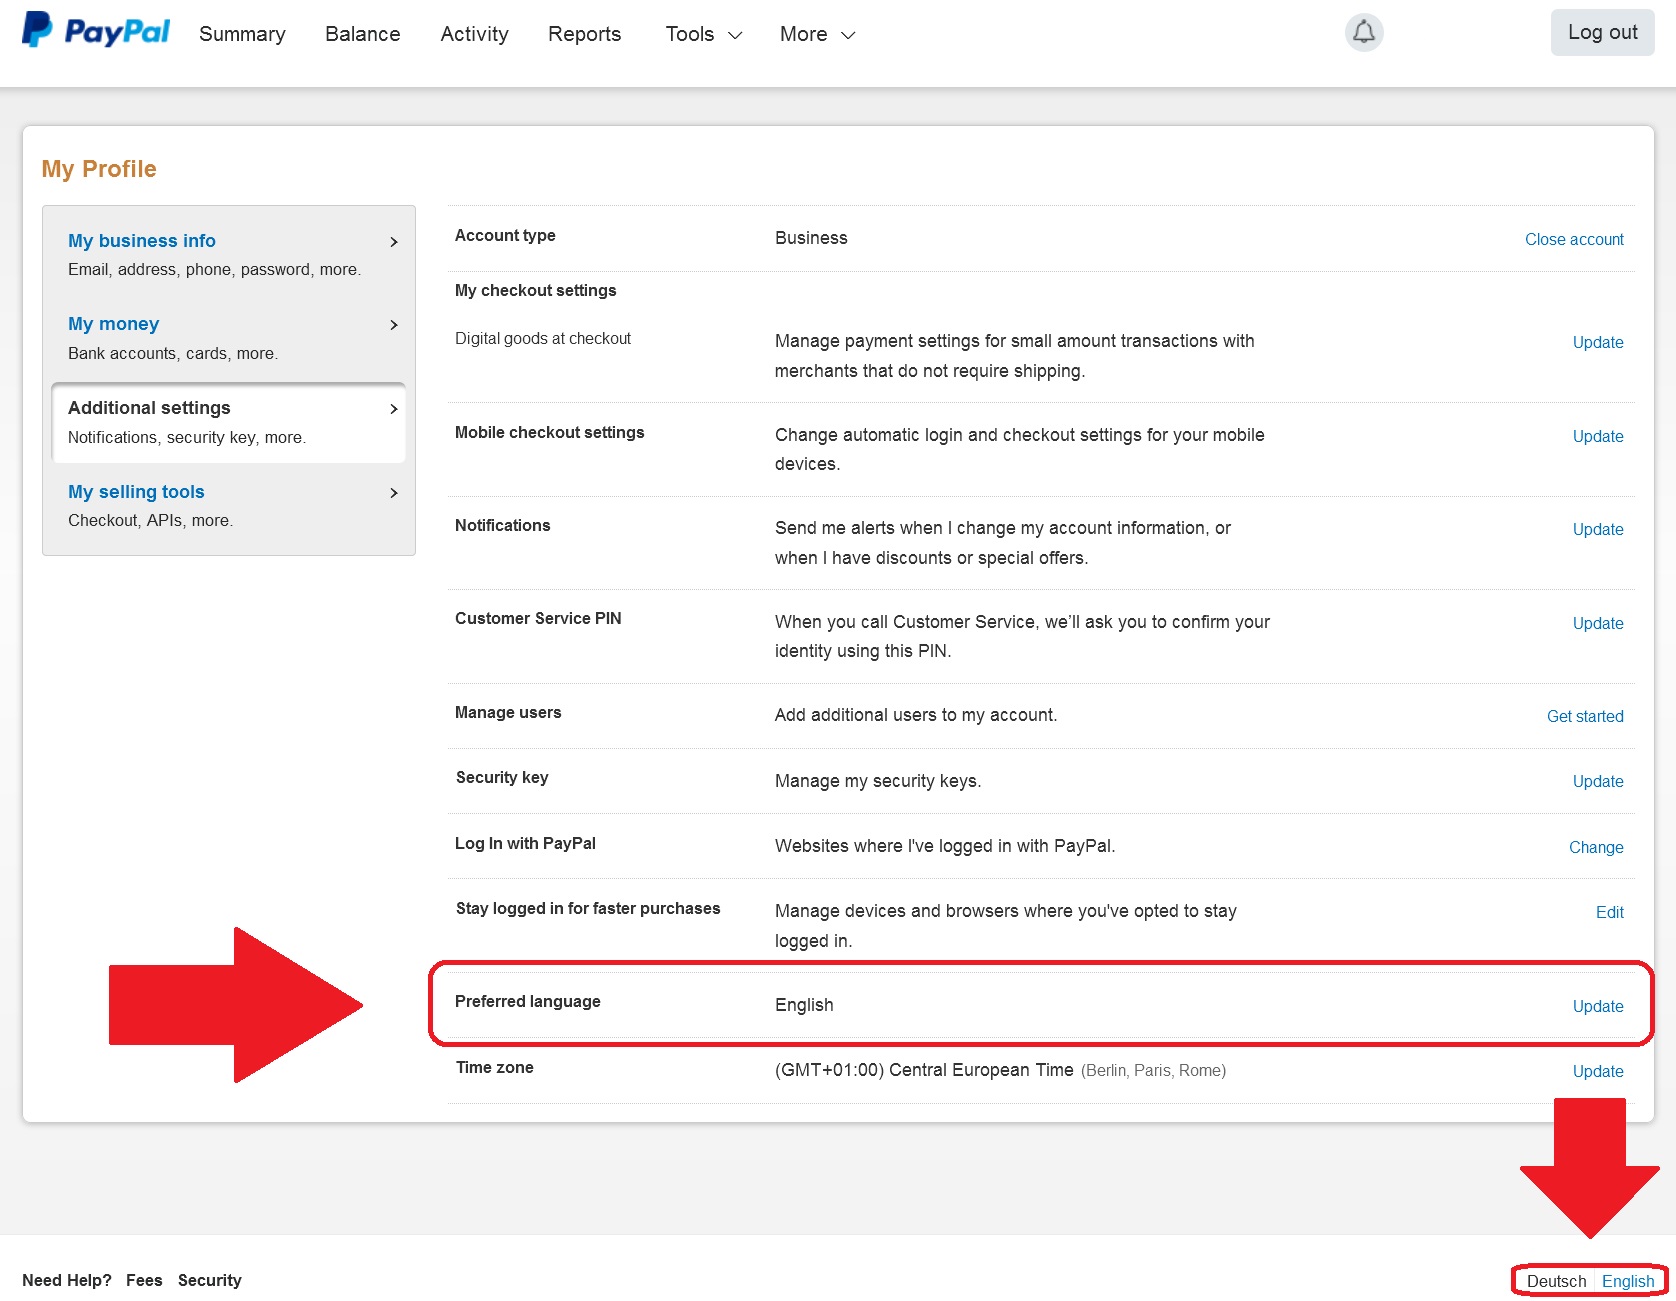Update Digital goods at checkout settings
The height and width of the screenshot is (1301, 1676).
(x=1598, y=343)
